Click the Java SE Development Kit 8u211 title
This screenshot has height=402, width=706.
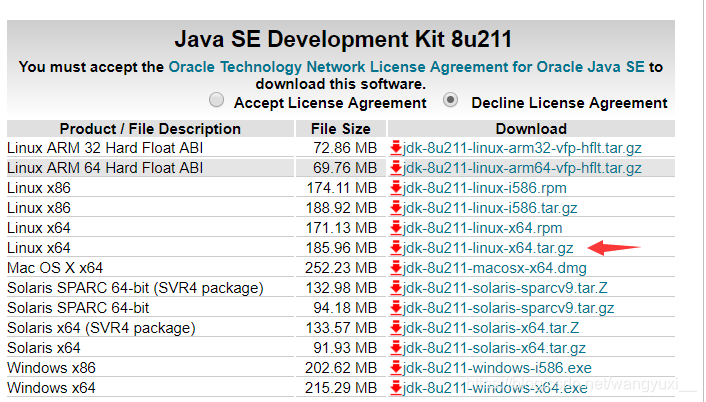pos(343,39)
